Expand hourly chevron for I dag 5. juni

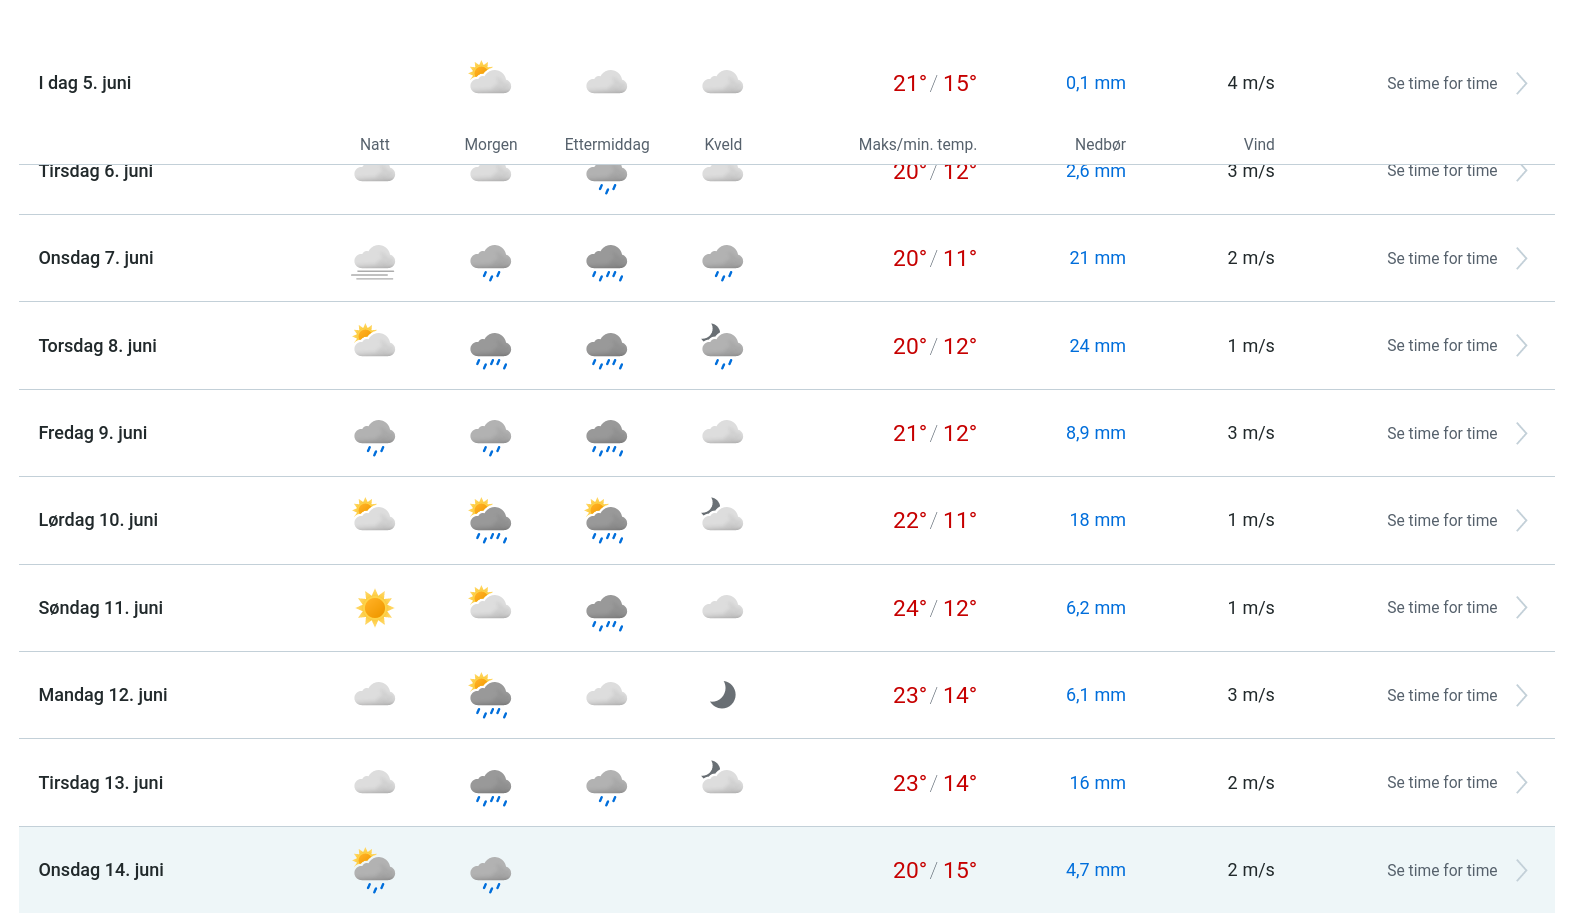[x=1521, y=84]
